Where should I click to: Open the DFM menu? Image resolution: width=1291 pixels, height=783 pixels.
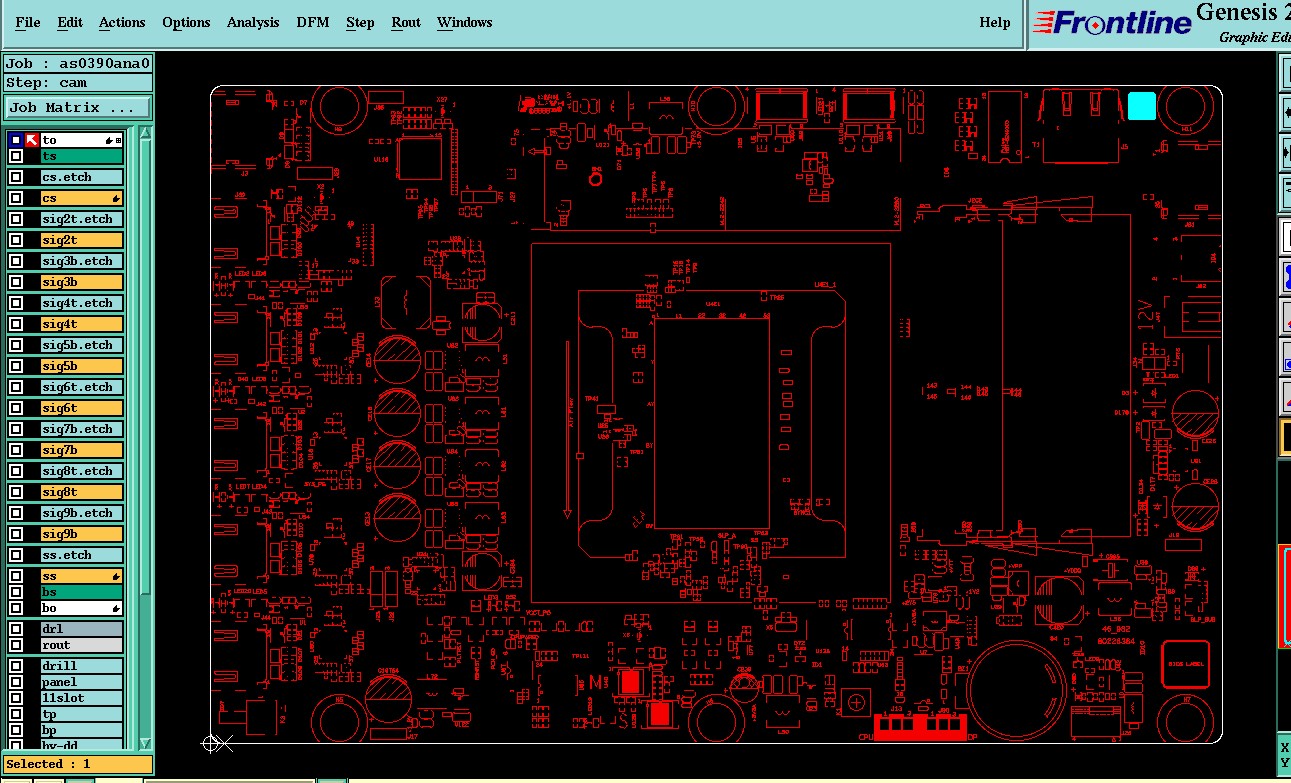point(312,22)
